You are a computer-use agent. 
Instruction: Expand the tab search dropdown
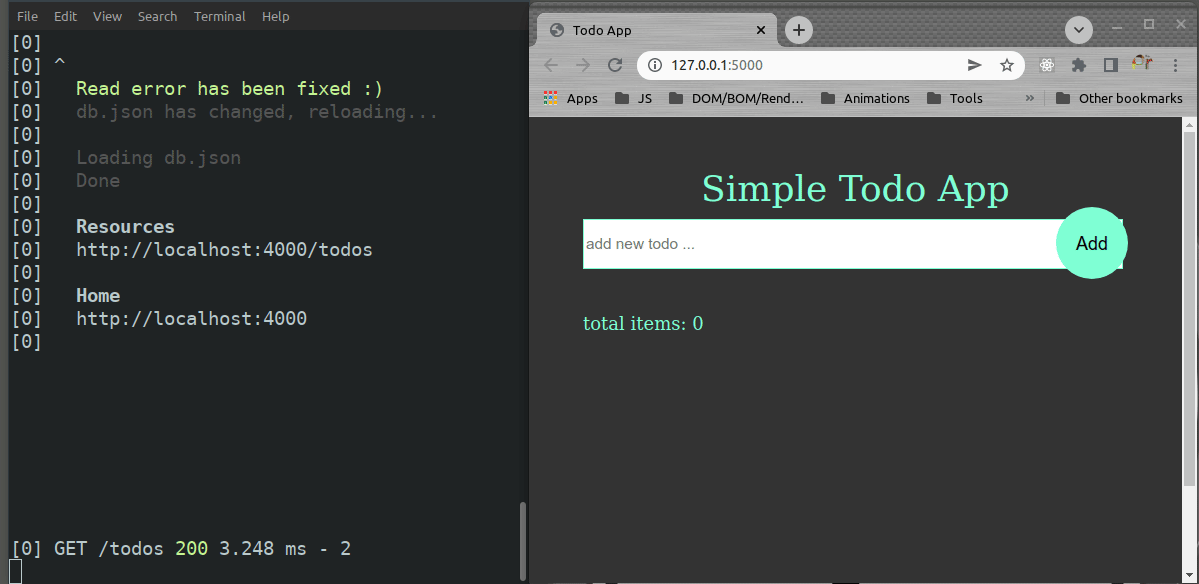tap(1078, 30)
